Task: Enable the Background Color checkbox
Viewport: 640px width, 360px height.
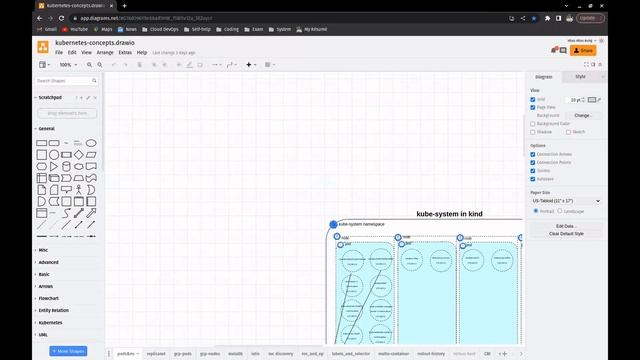Action: coord(533,124)
